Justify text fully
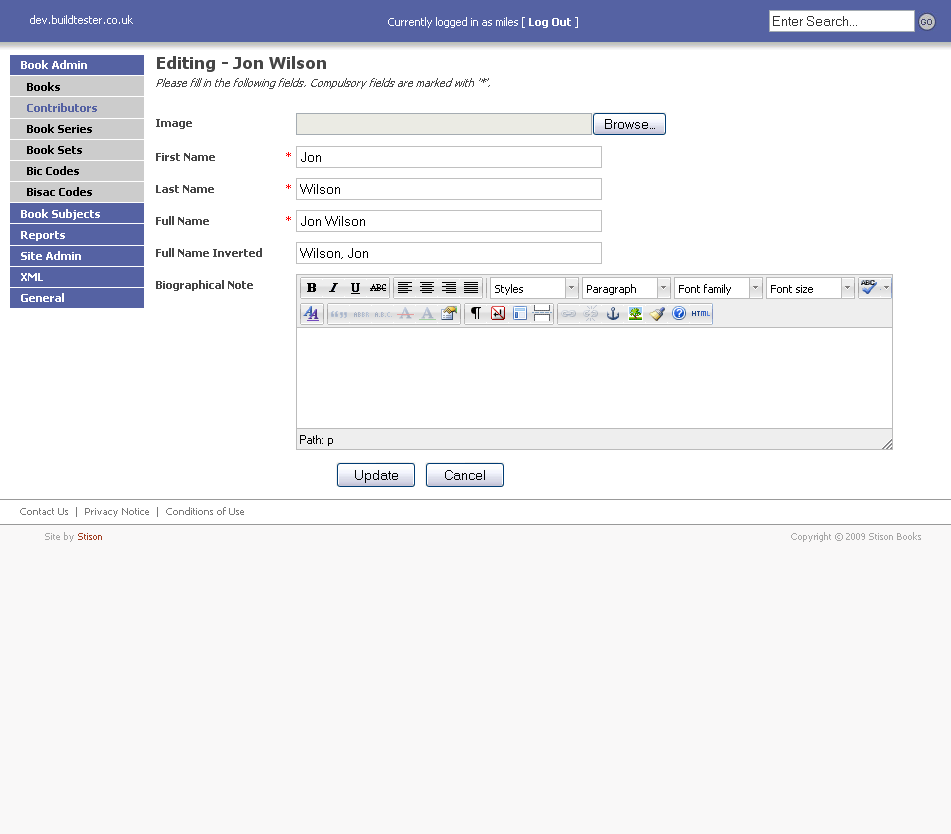The width and height of the screenshot is (951, 834). pos(471,288)
